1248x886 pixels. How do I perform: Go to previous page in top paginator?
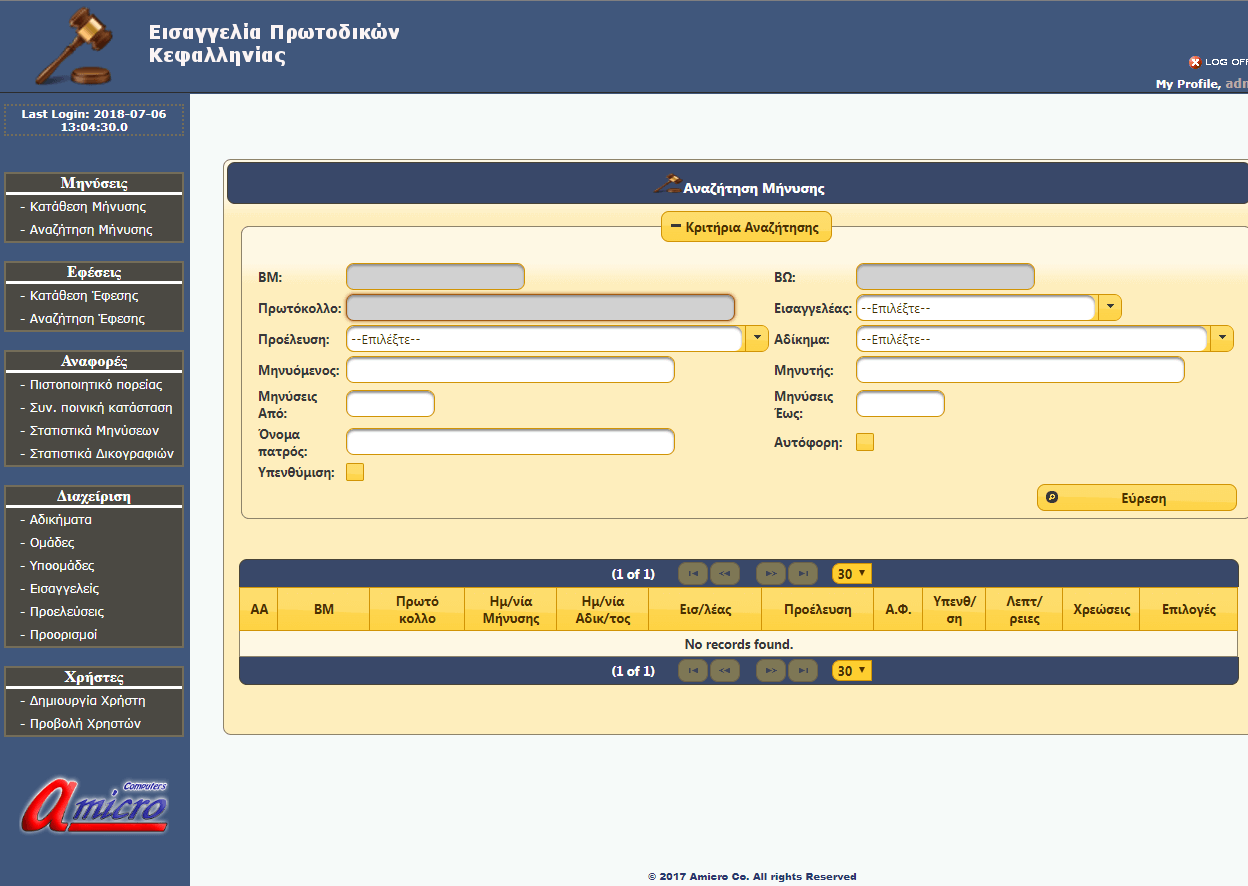pos(724,574)
